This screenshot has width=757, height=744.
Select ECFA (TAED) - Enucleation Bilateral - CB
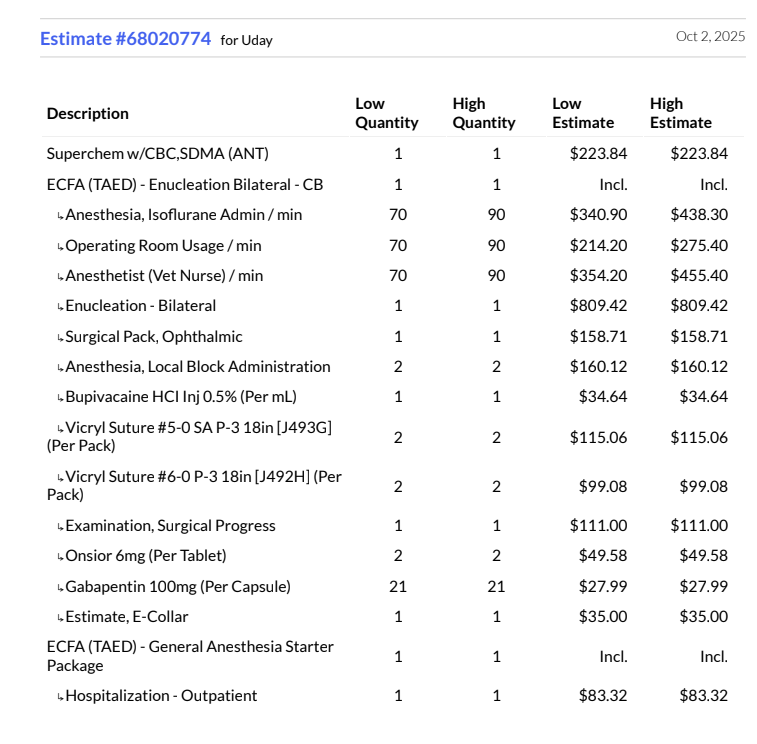185,185
